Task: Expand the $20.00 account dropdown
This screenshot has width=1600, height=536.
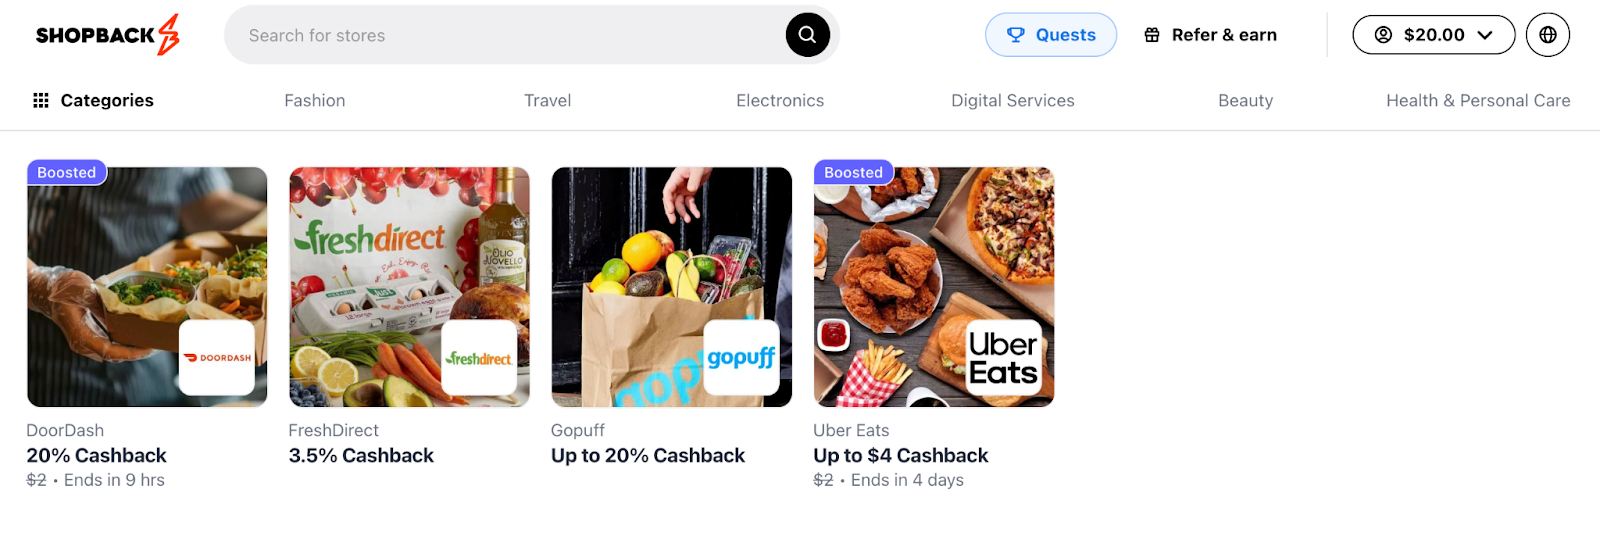Action: click(x=1433, y=35)
